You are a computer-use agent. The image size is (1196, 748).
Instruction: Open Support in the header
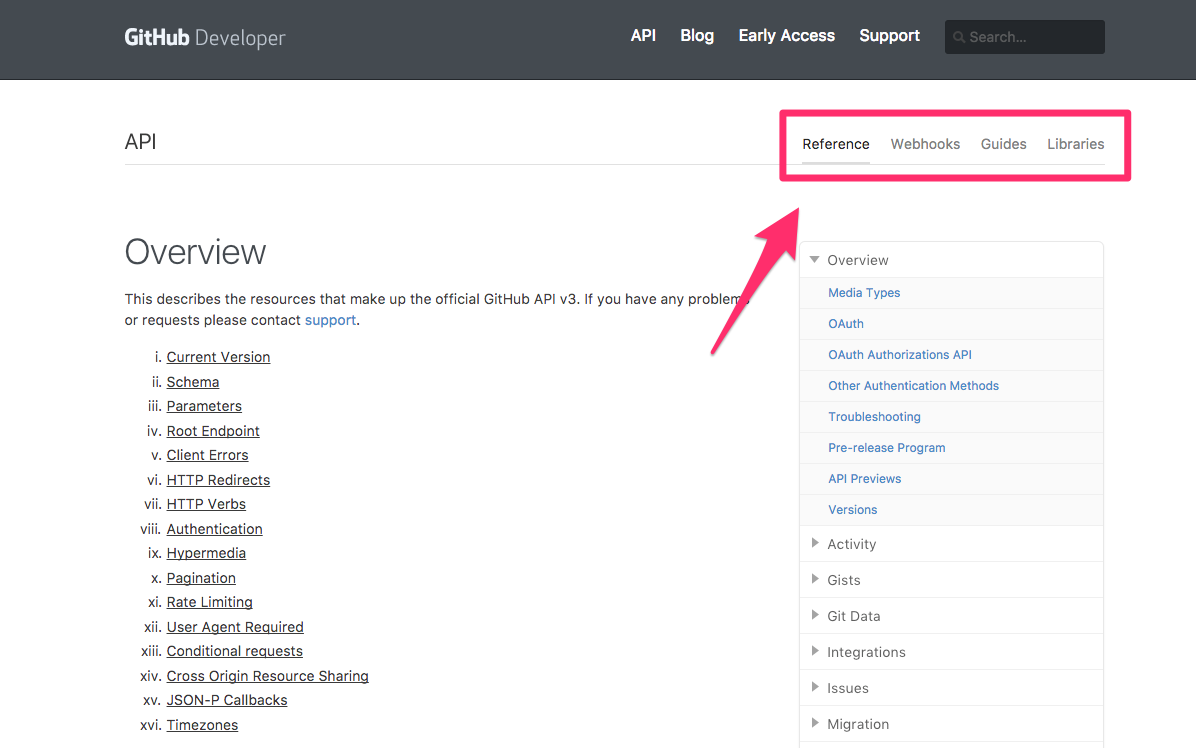tap(889, 36)
